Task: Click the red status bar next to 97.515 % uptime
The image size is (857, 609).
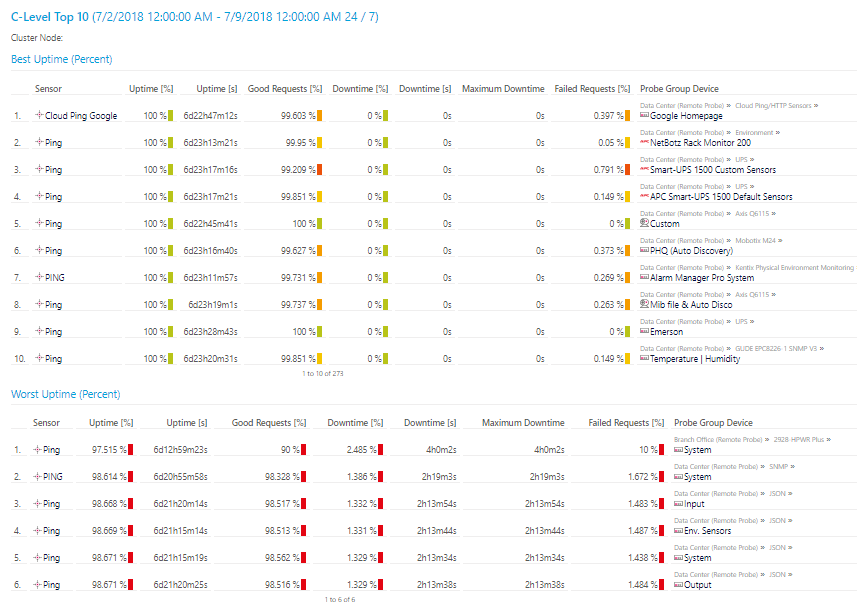Action: click(131, 449)
